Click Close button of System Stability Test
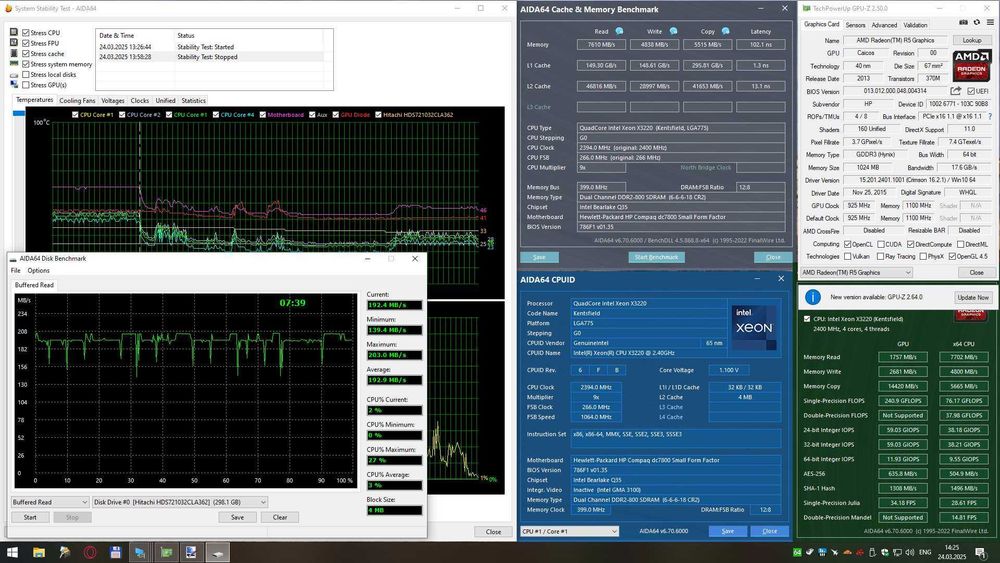The image size is (1000, 563). click(493, 532)
